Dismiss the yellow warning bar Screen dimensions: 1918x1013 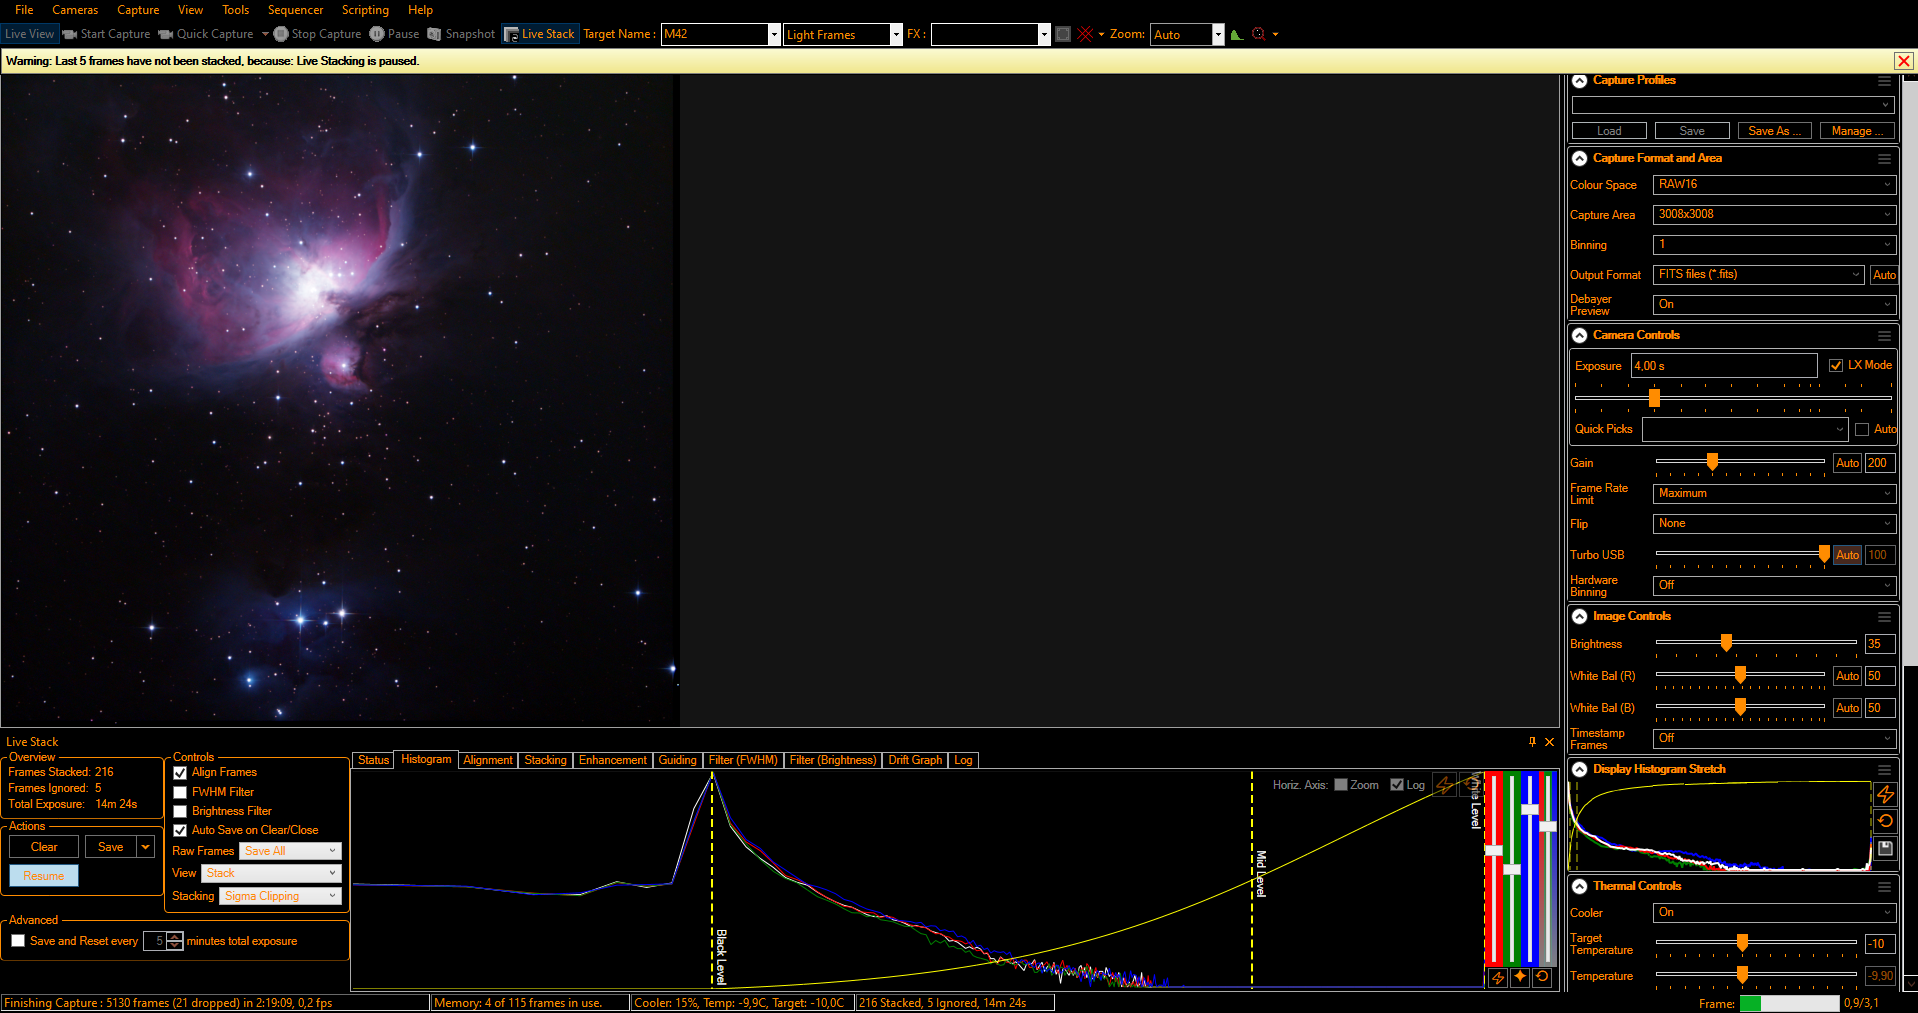[1904, 61]
